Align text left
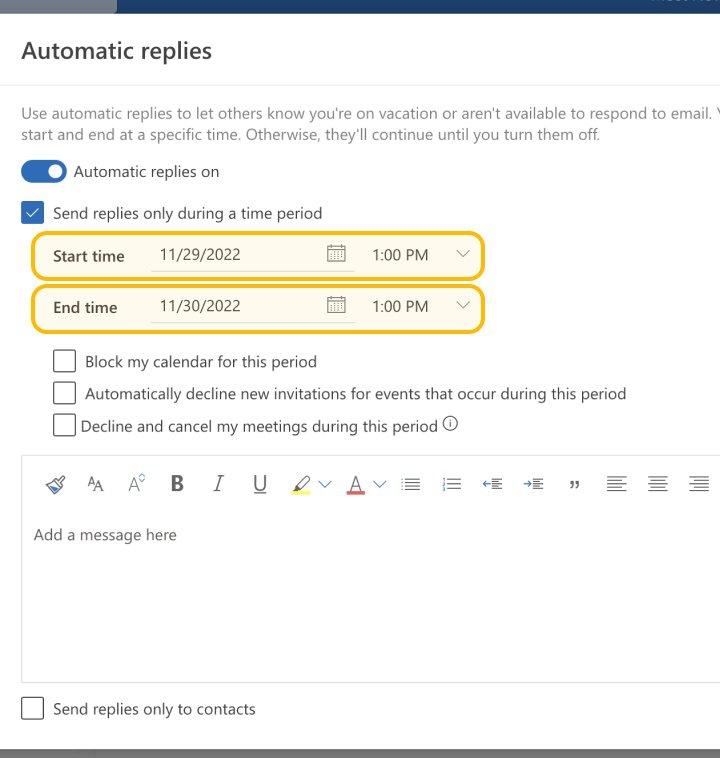This screenshot has height=758, width=720. coord(617,483)
